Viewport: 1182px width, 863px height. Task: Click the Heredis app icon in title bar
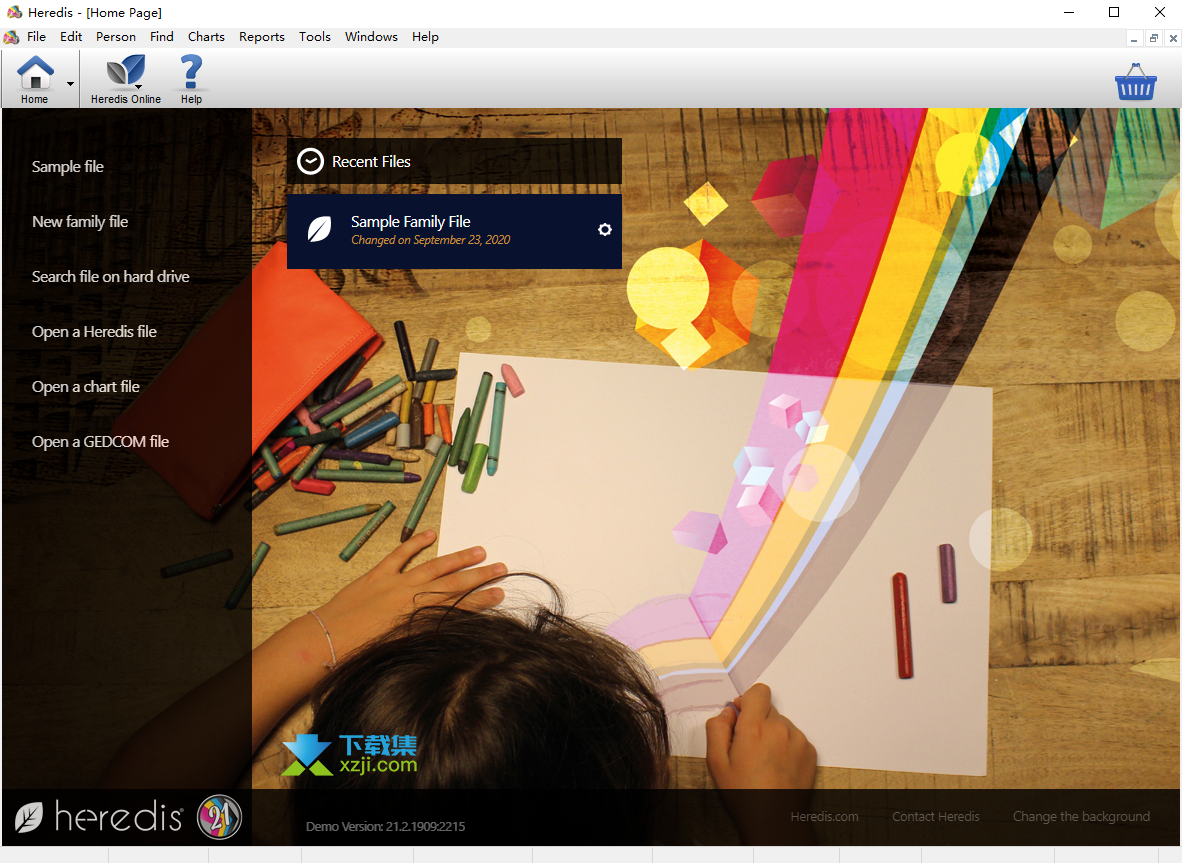14,12
